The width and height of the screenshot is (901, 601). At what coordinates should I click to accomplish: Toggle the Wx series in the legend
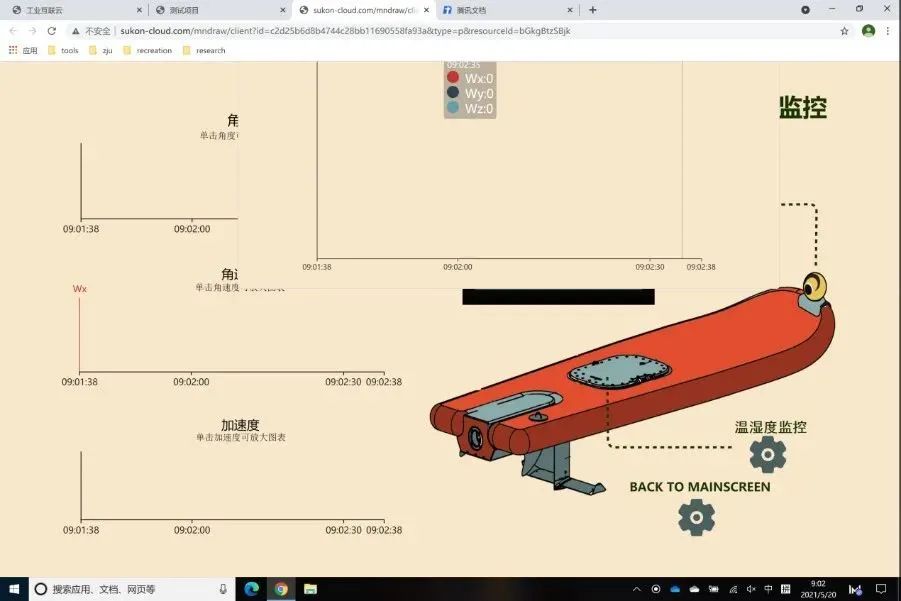(x=470, y=78)
